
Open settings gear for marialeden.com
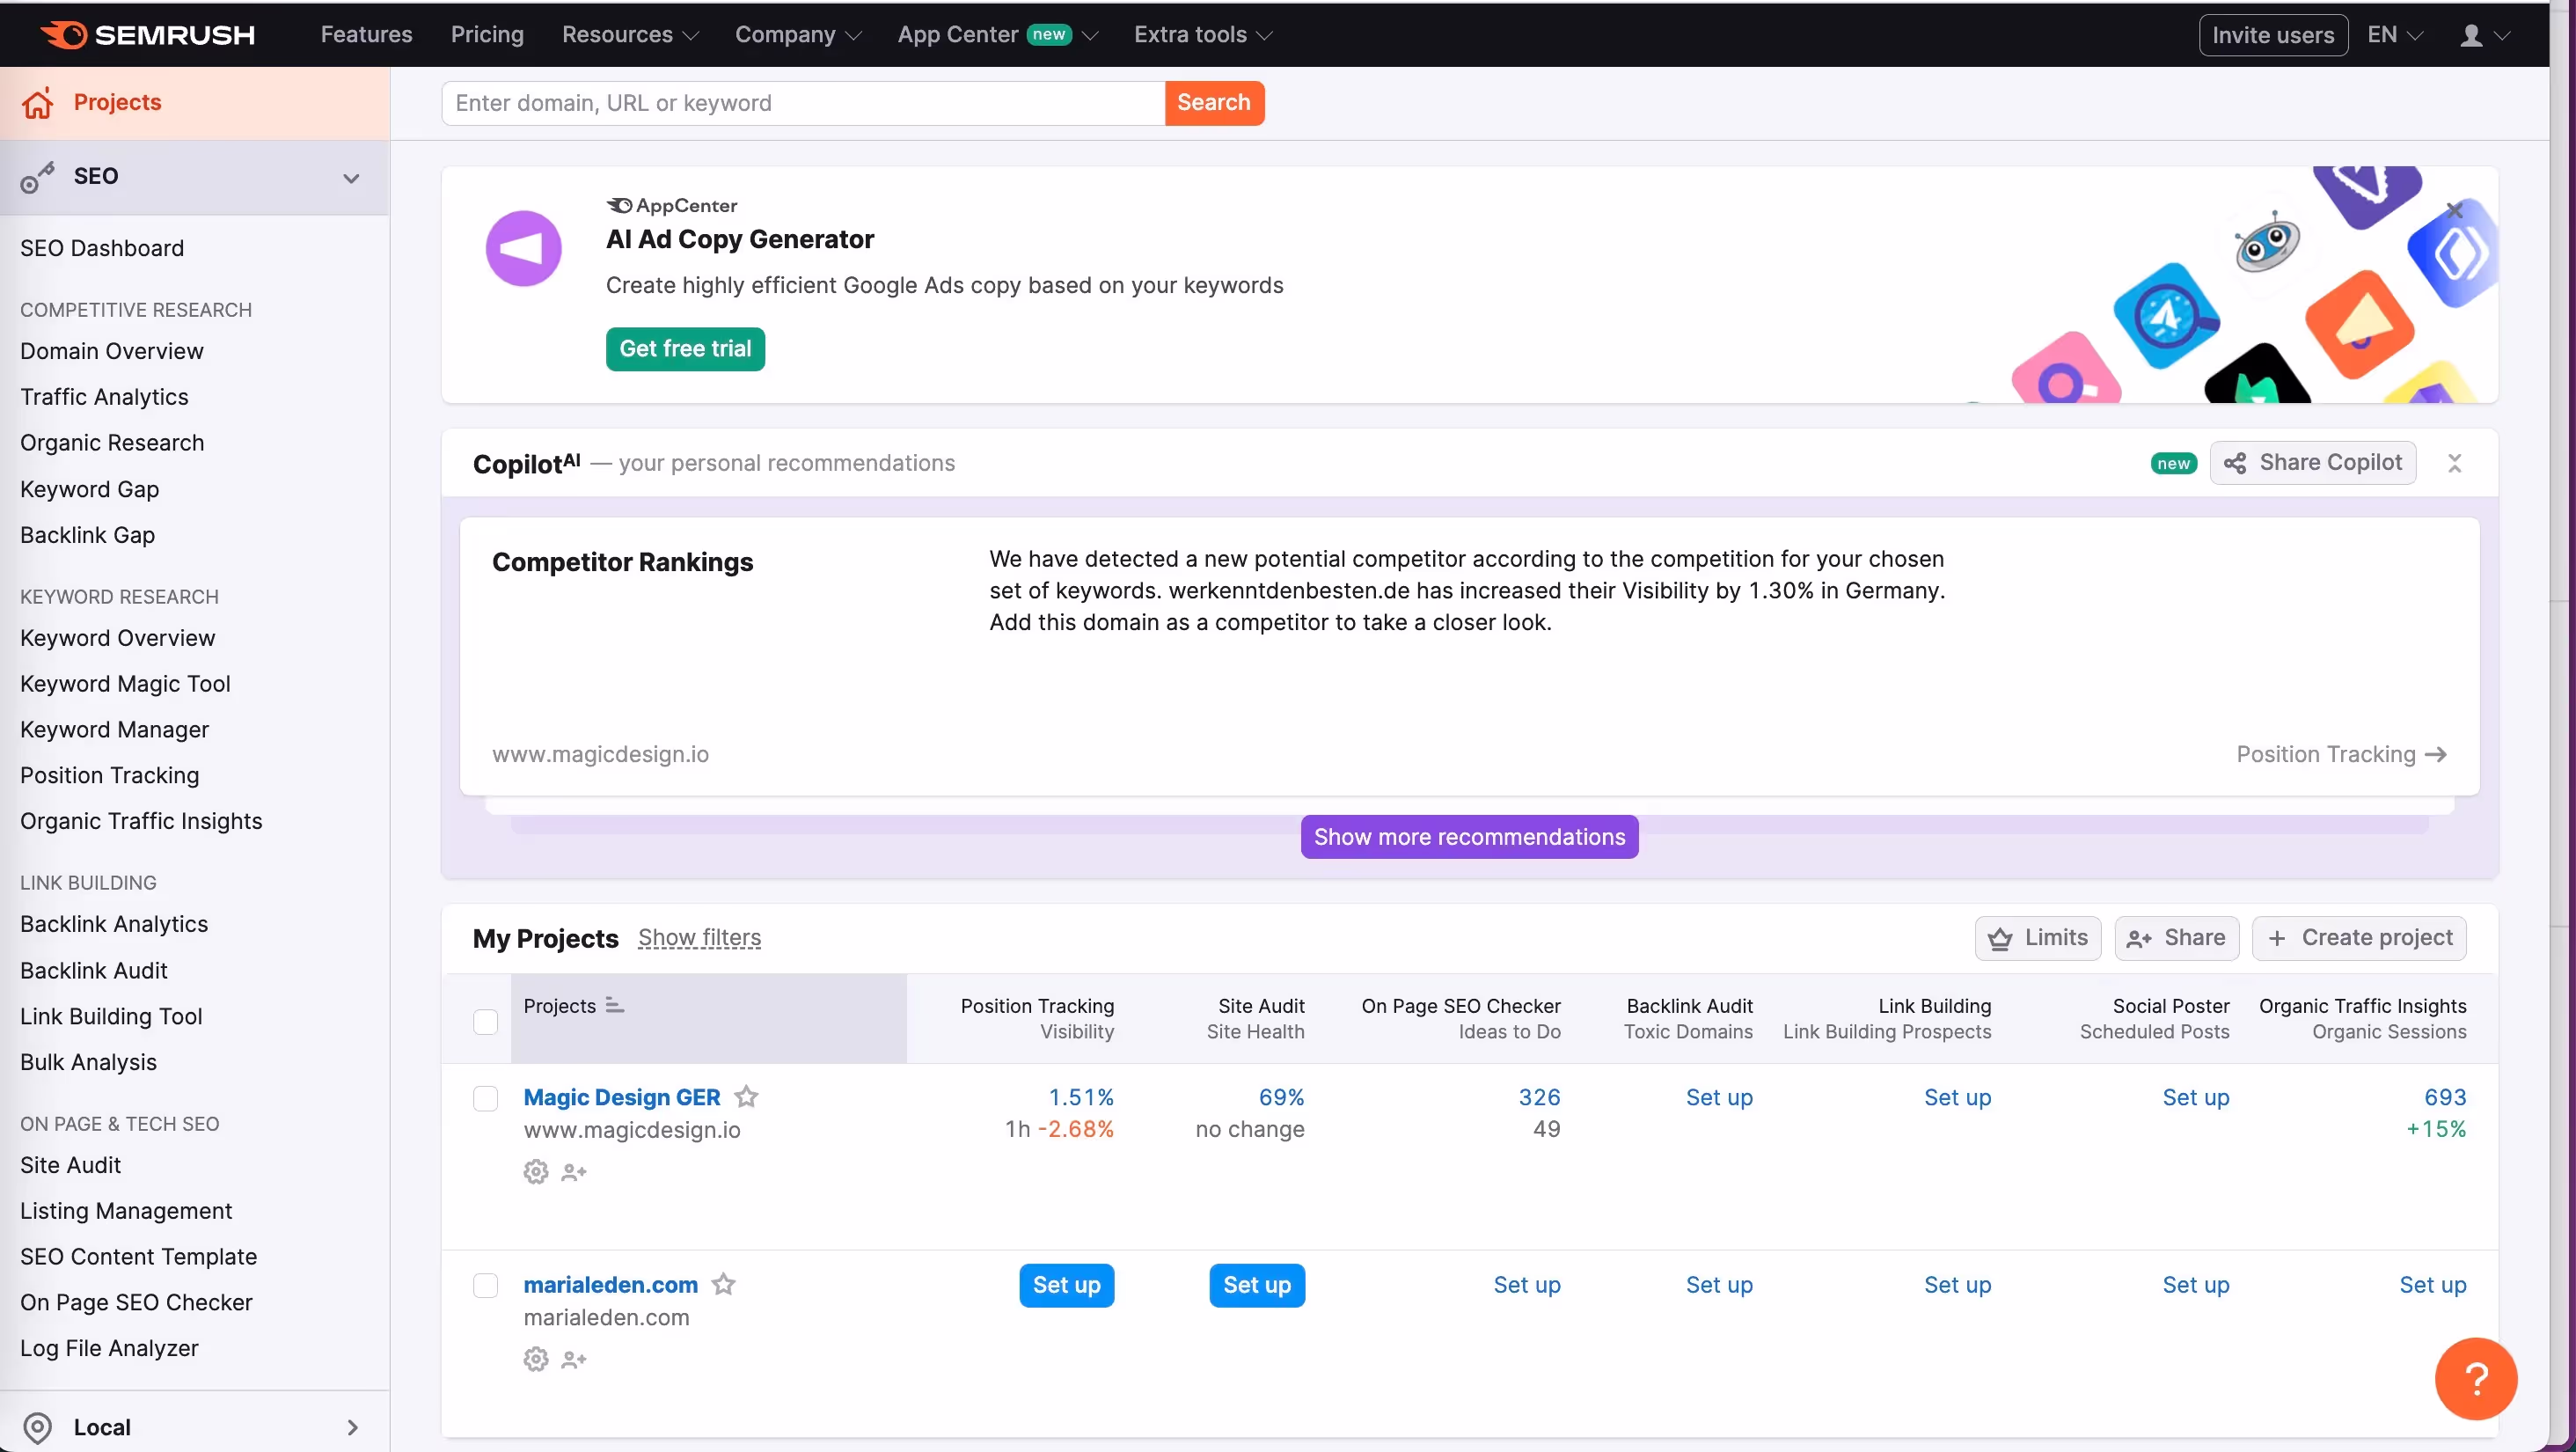[x=536, y=1359]
